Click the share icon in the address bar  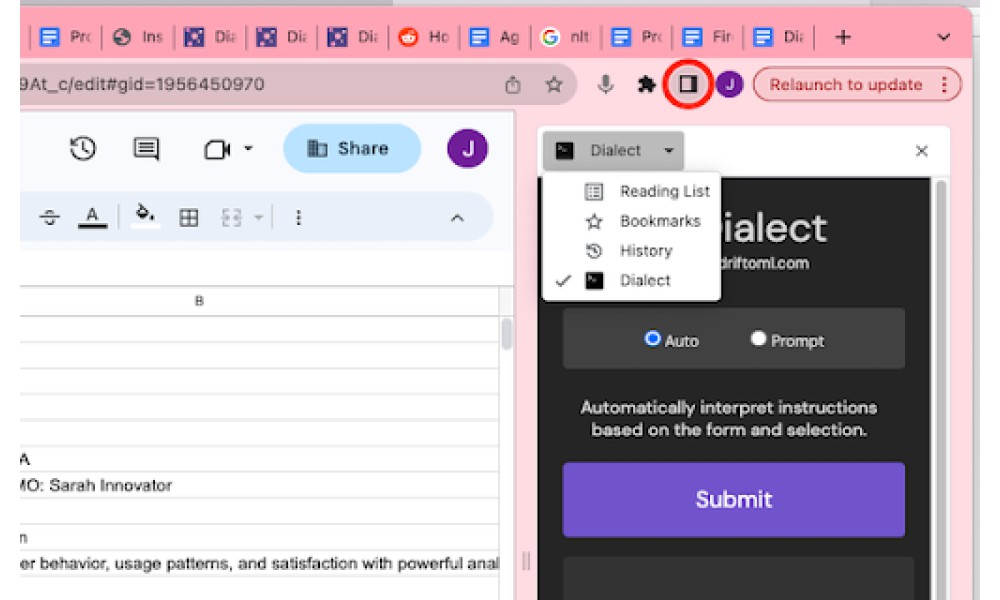[513, 84]
